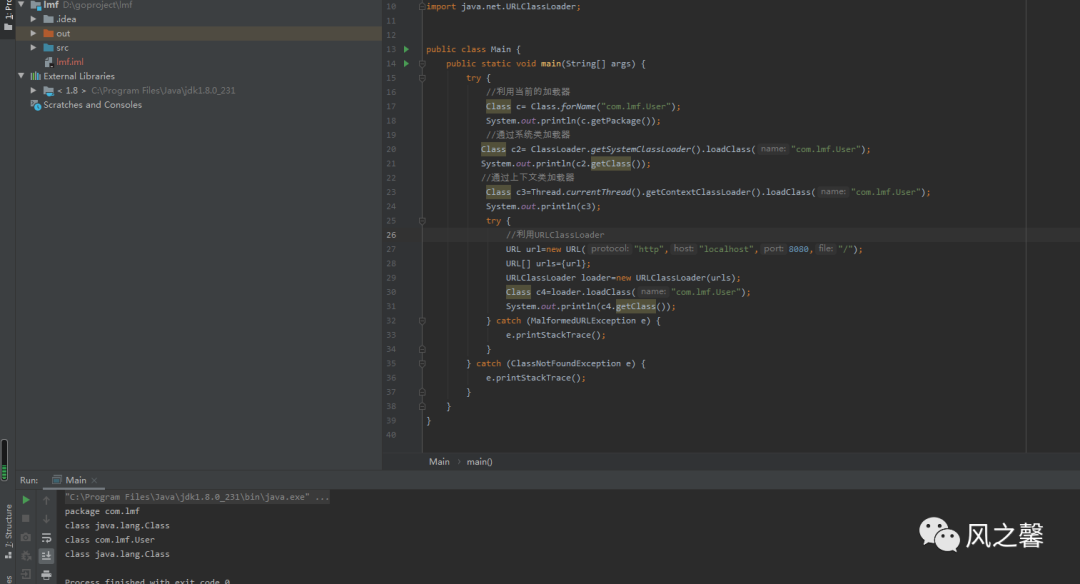Click the bug Attach Debugger icon

click(26, 556)
